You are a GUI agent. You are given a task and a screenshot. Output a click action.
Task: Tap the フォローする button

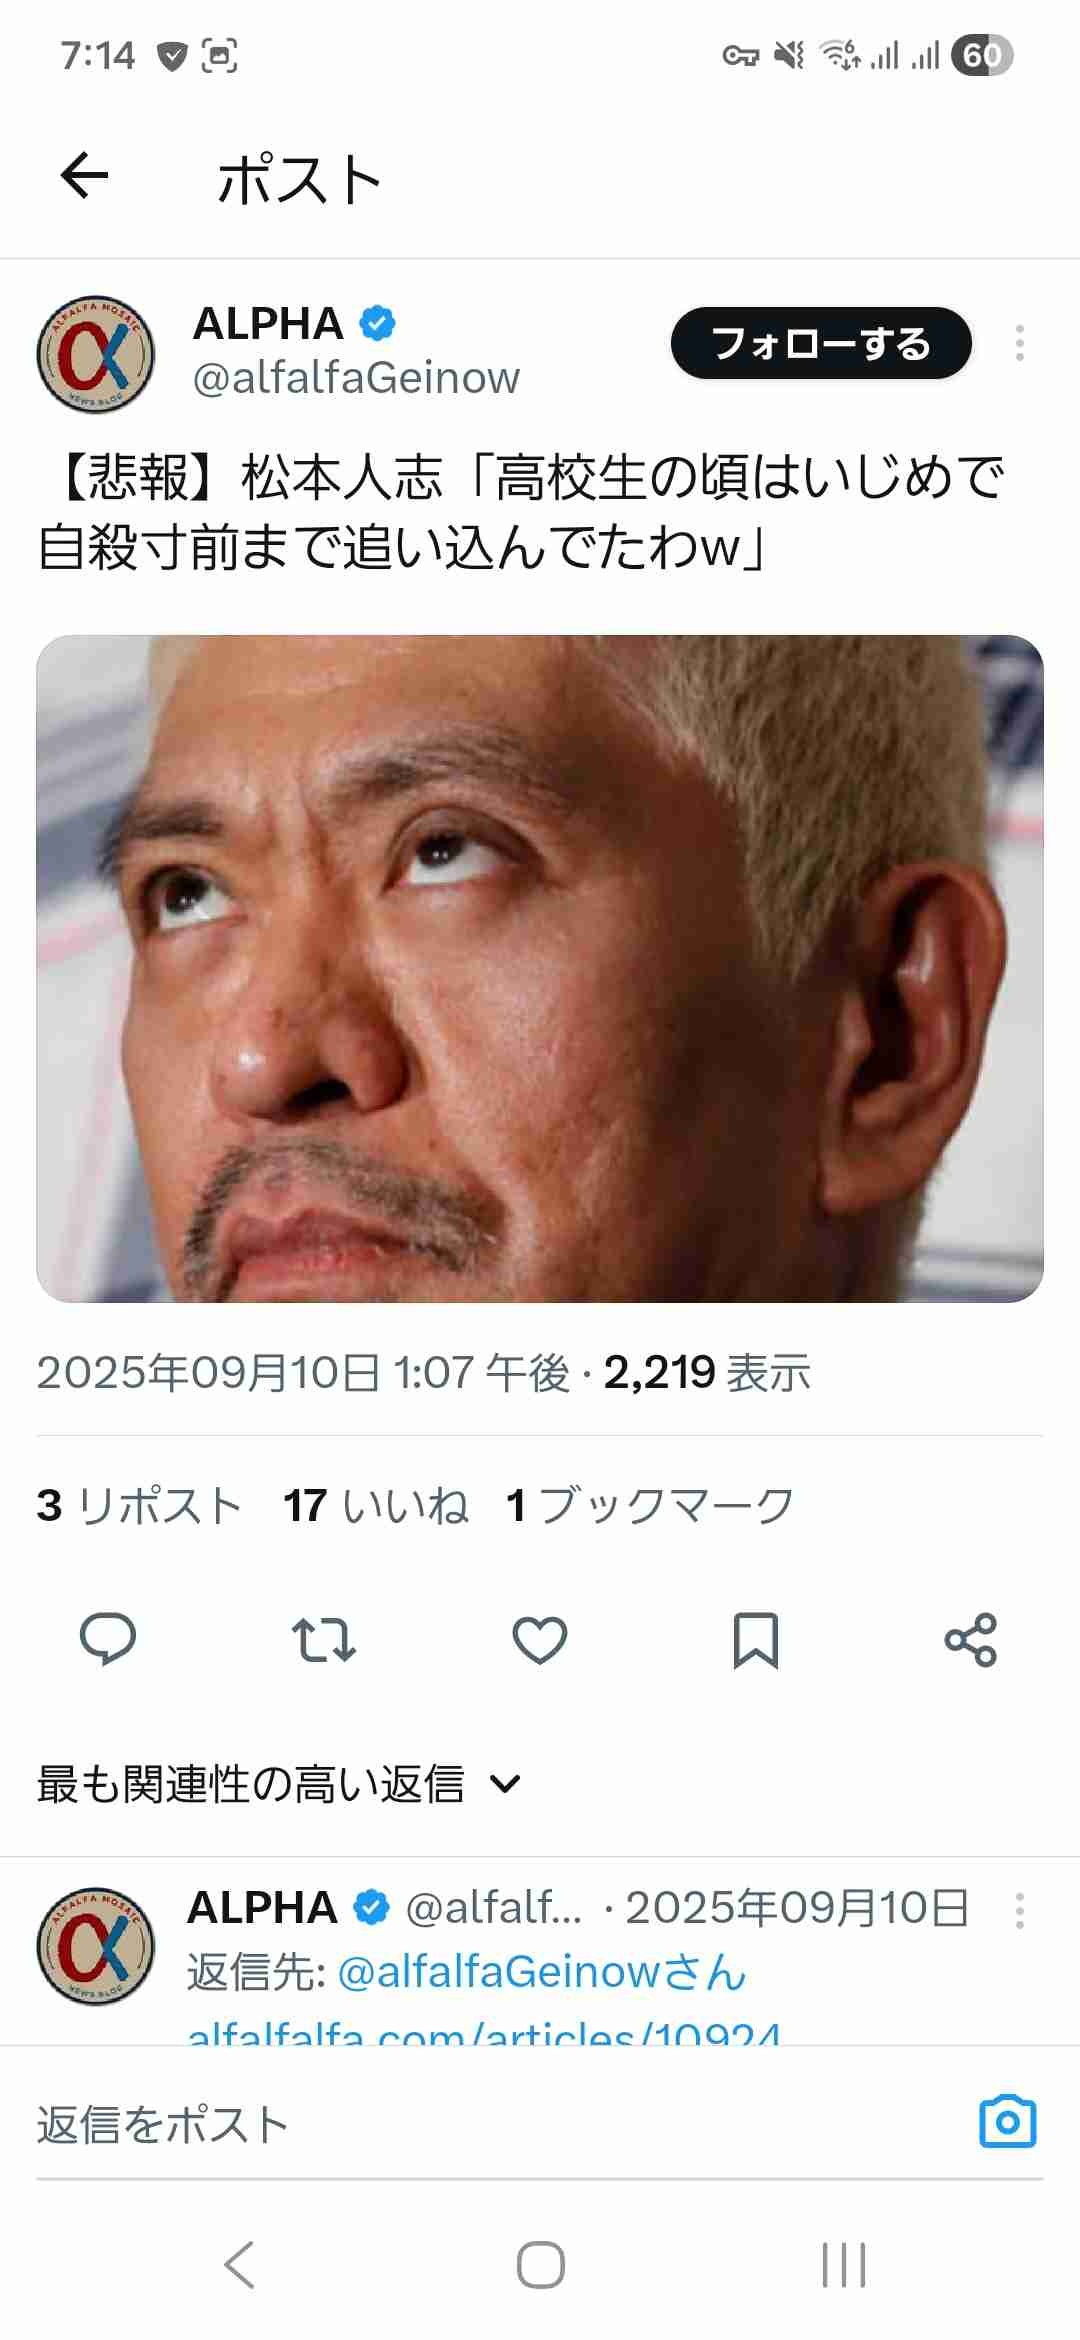[x=821, y=343]
